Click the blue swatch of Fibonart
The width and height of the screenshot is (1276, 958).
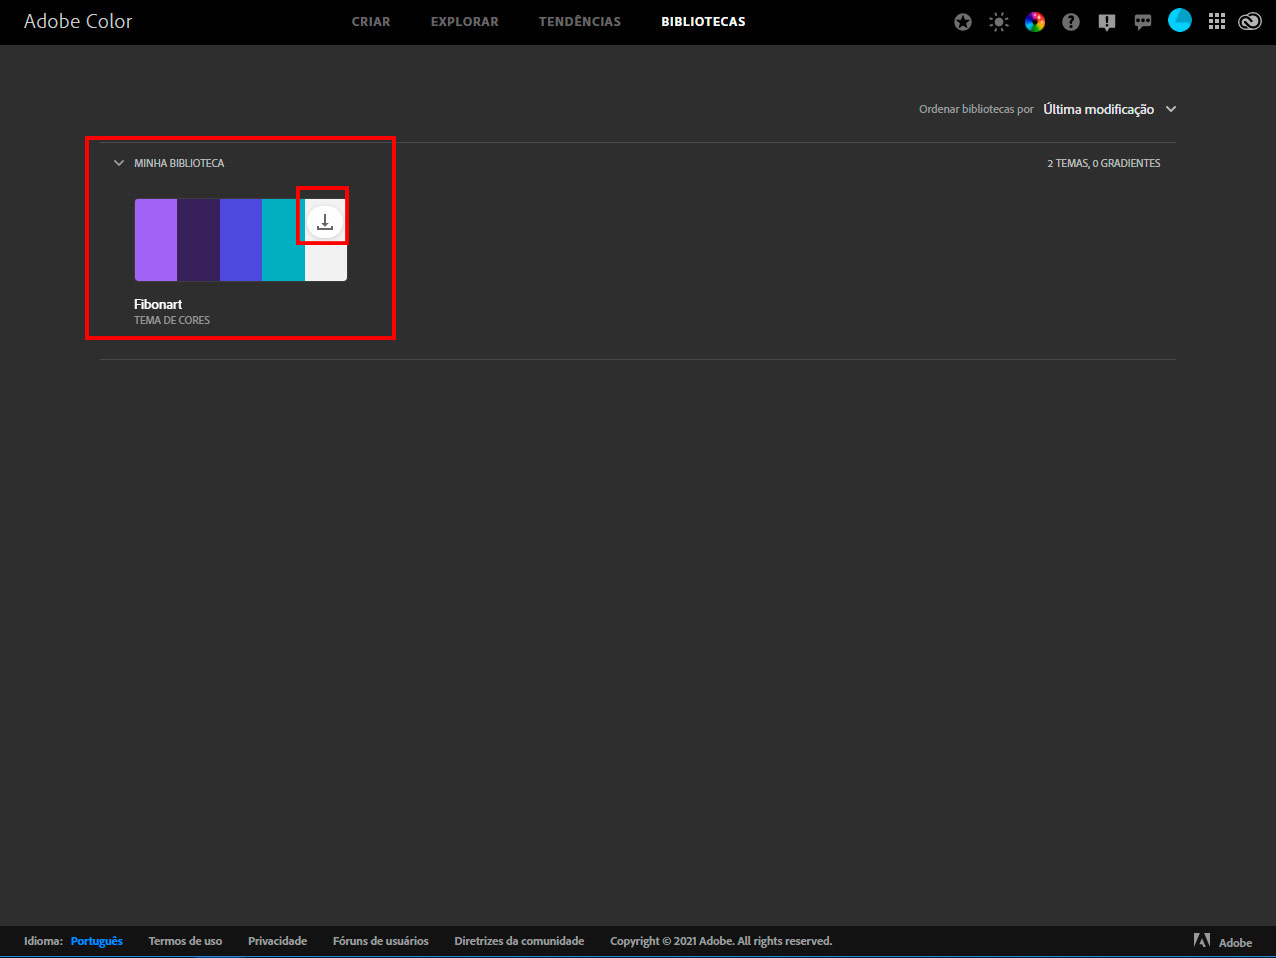click(241, 240)
